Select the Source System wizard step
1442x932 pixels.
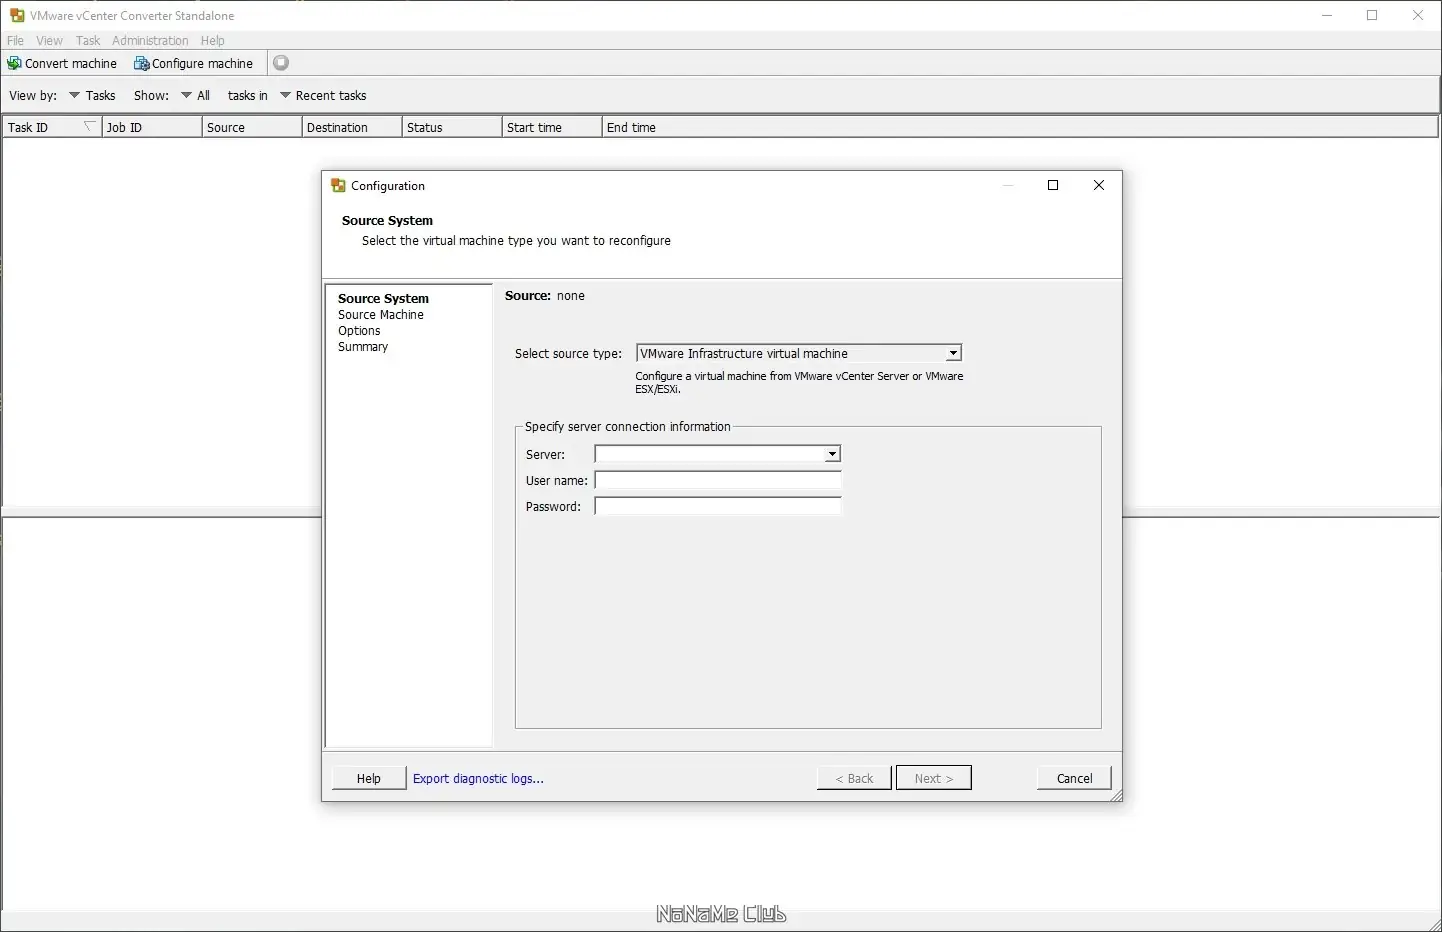click(x=383, y=299)
